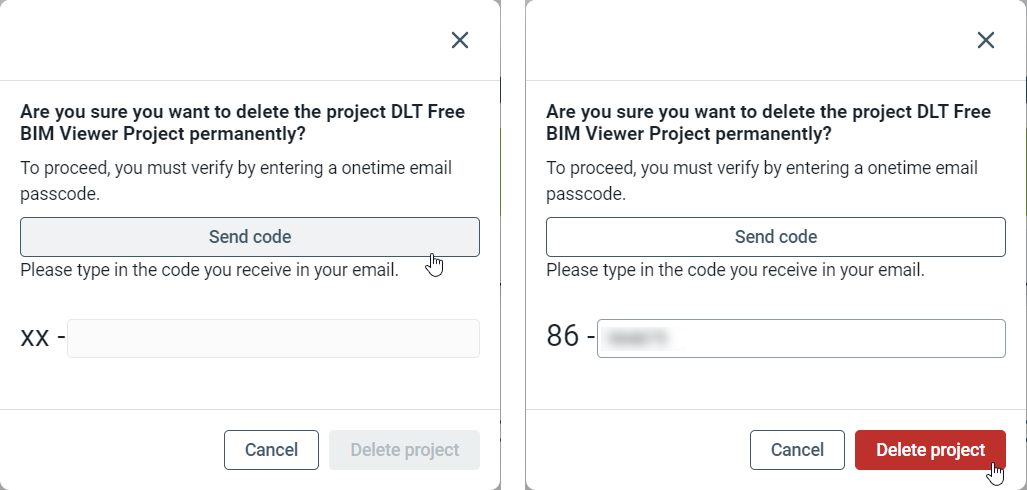Image resolution: width=1027 pixels, height=490 pixels.
Task: Click the bold question heading in left dialog
Action: point(242,122)
